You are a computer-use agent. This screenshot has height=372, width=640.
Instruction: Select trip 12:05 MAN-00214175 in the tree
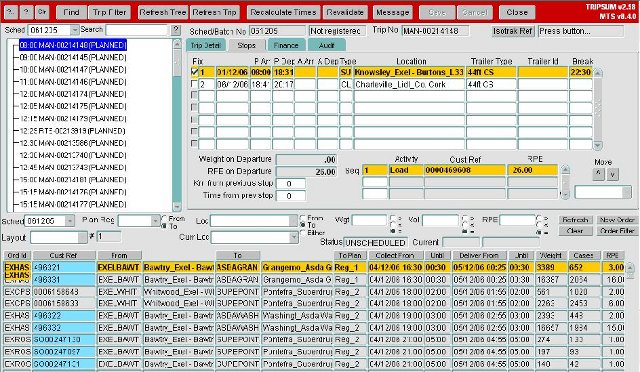tap(73, 107)
